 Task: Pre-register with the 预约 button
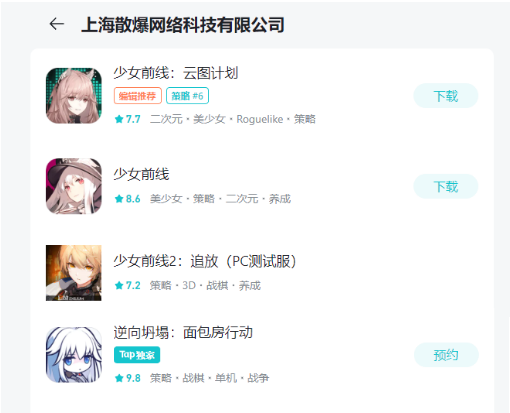446,355
